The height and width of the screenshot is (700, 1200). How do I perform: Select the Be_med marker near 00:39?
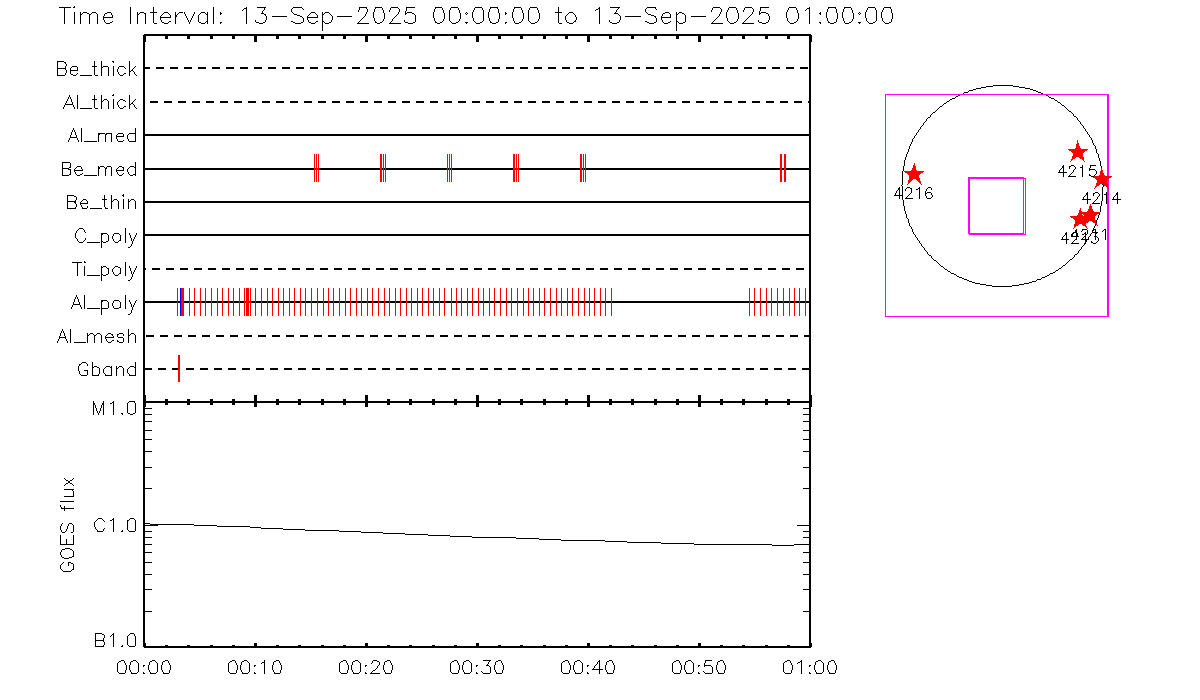582,168
